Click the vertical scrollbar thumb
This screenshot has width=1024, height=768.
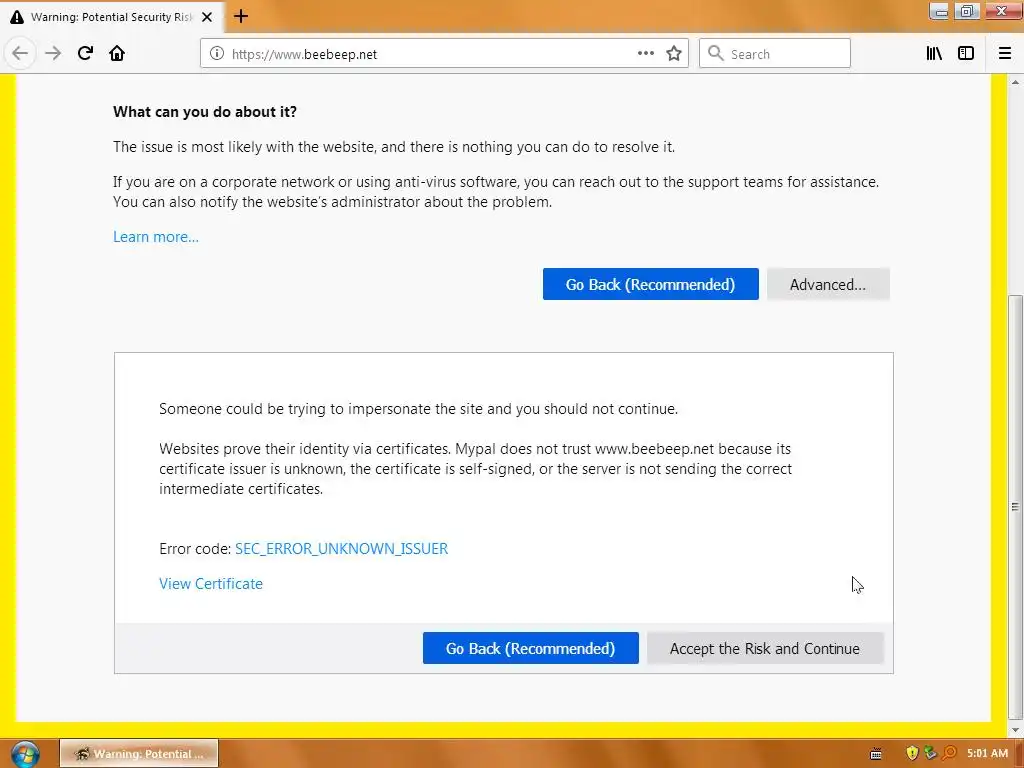coord(1015,506)
